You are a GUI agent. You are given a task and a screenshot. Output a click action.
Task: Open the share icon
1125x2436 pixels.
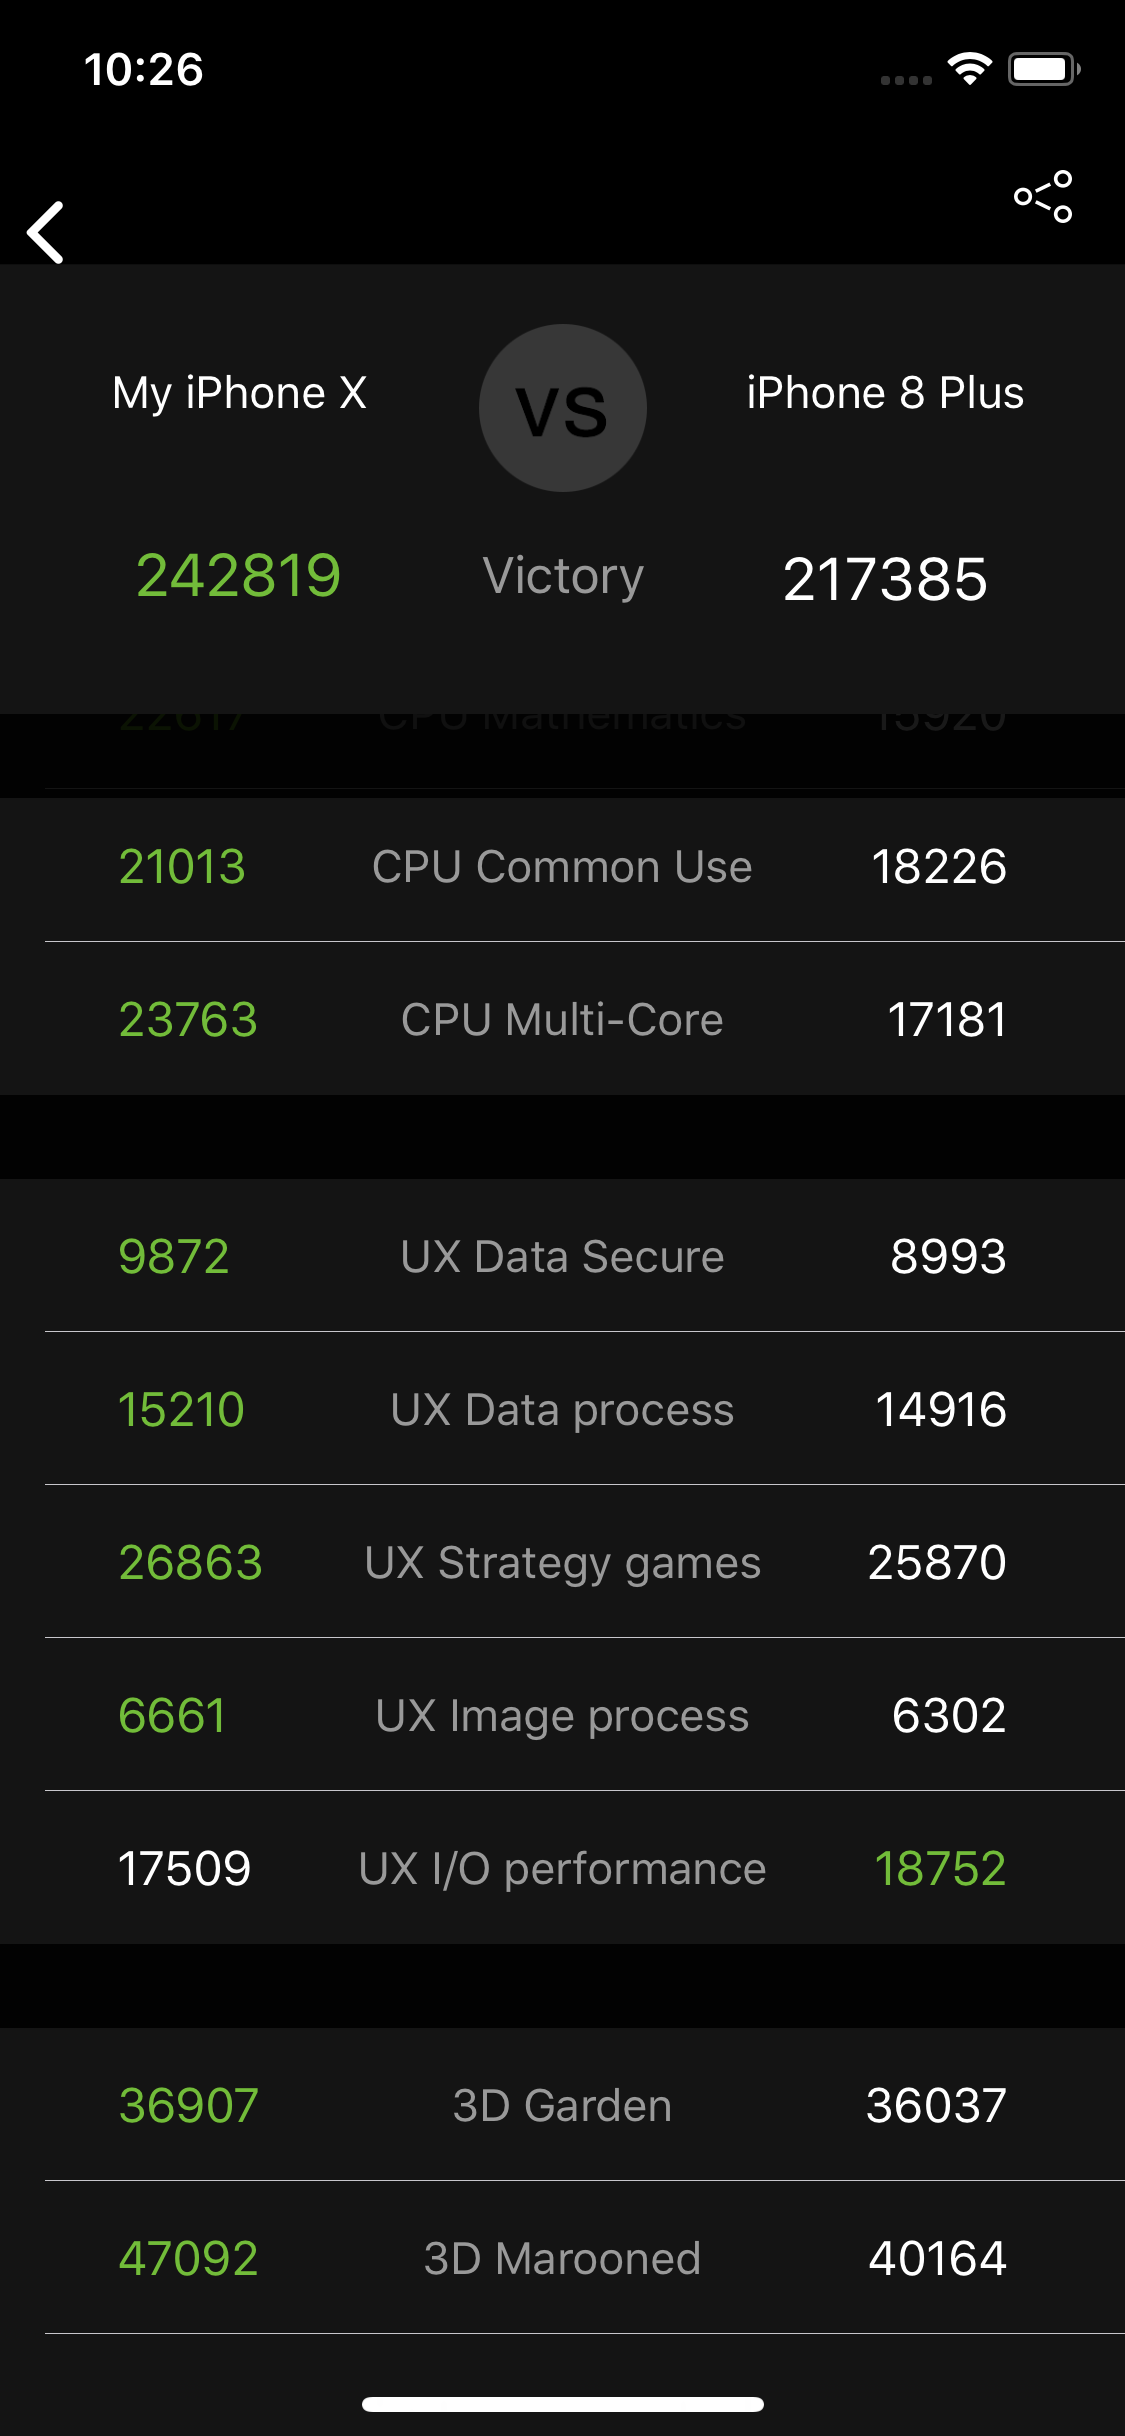(1043, 196)
